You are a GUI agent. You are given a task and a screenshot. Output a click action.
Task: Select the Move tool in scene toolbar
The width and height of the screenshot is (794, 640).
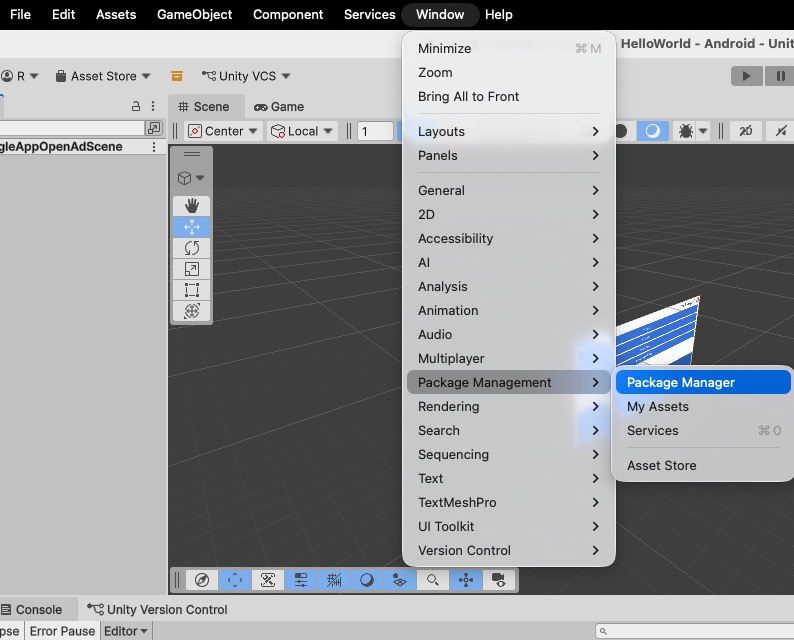point(191,227)
